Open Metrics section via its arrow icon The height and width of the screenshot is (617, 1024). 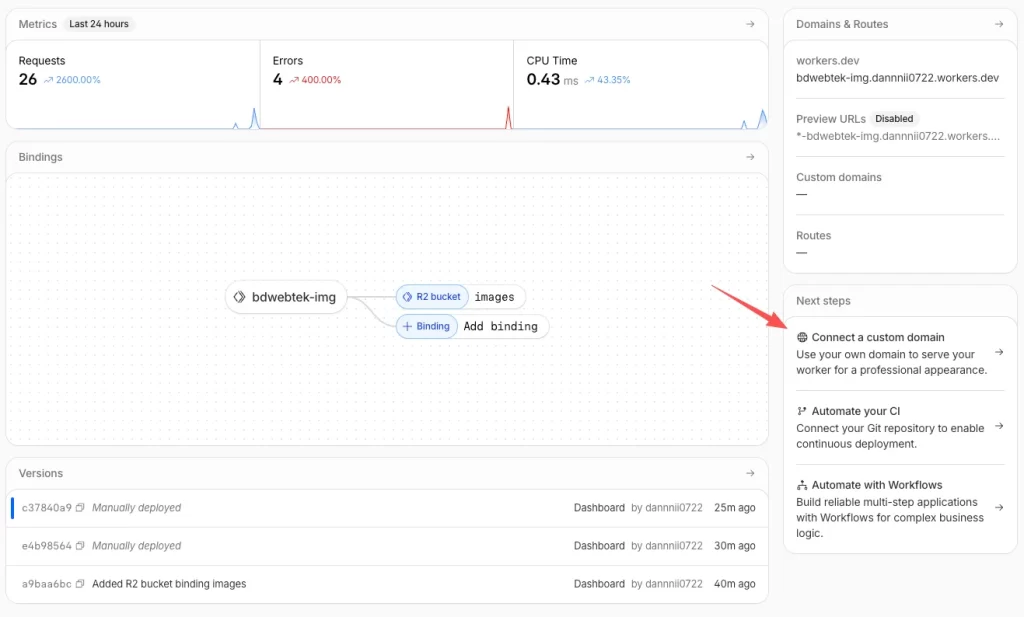coord(750,24)
